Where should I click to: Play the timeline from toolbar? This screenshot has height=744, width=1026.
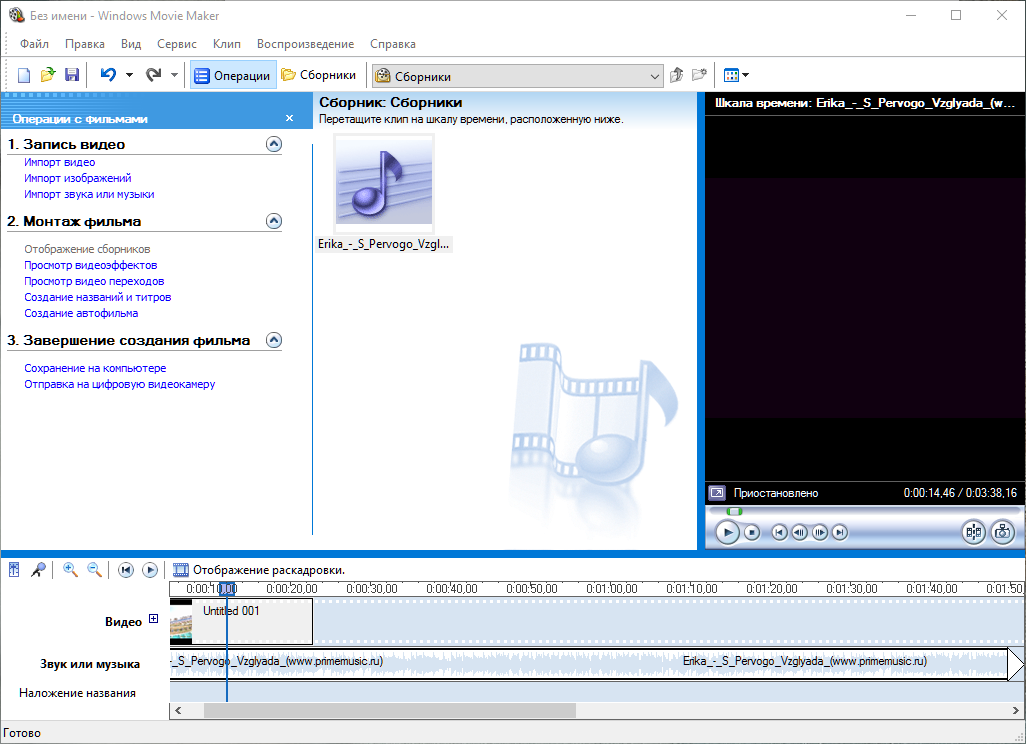tap(150, 570)
